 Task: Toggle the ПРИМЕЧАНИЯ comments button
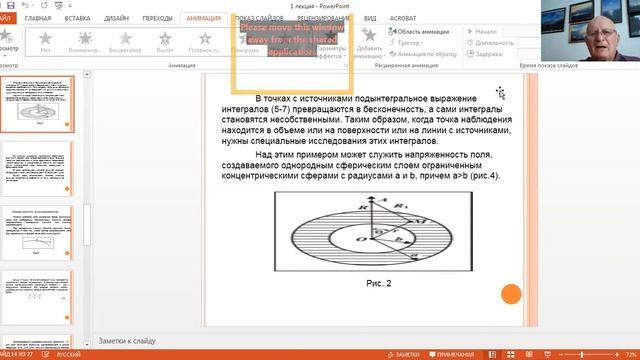452,355
